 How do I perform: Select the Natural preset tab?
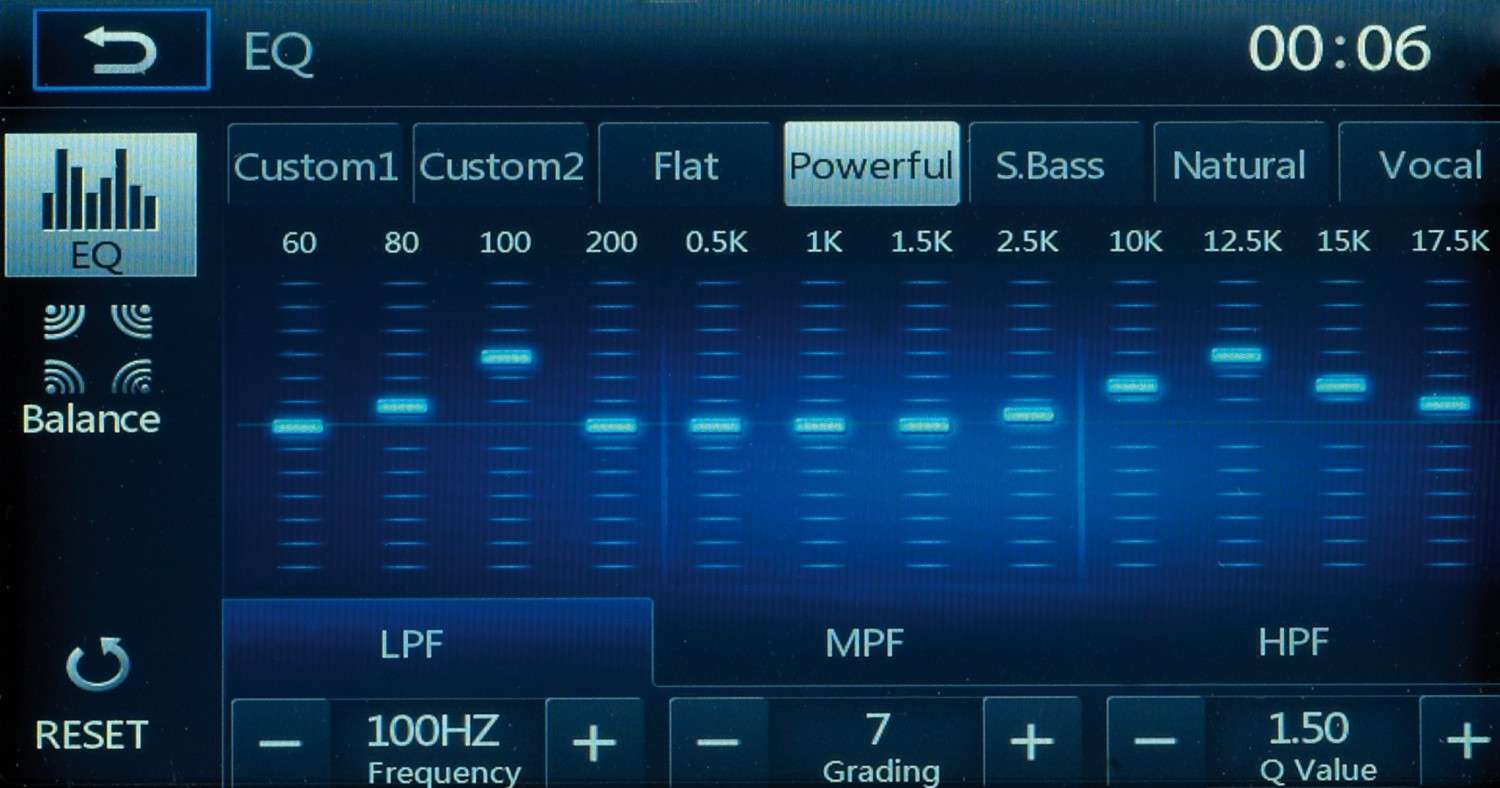tap(1241, 165)
